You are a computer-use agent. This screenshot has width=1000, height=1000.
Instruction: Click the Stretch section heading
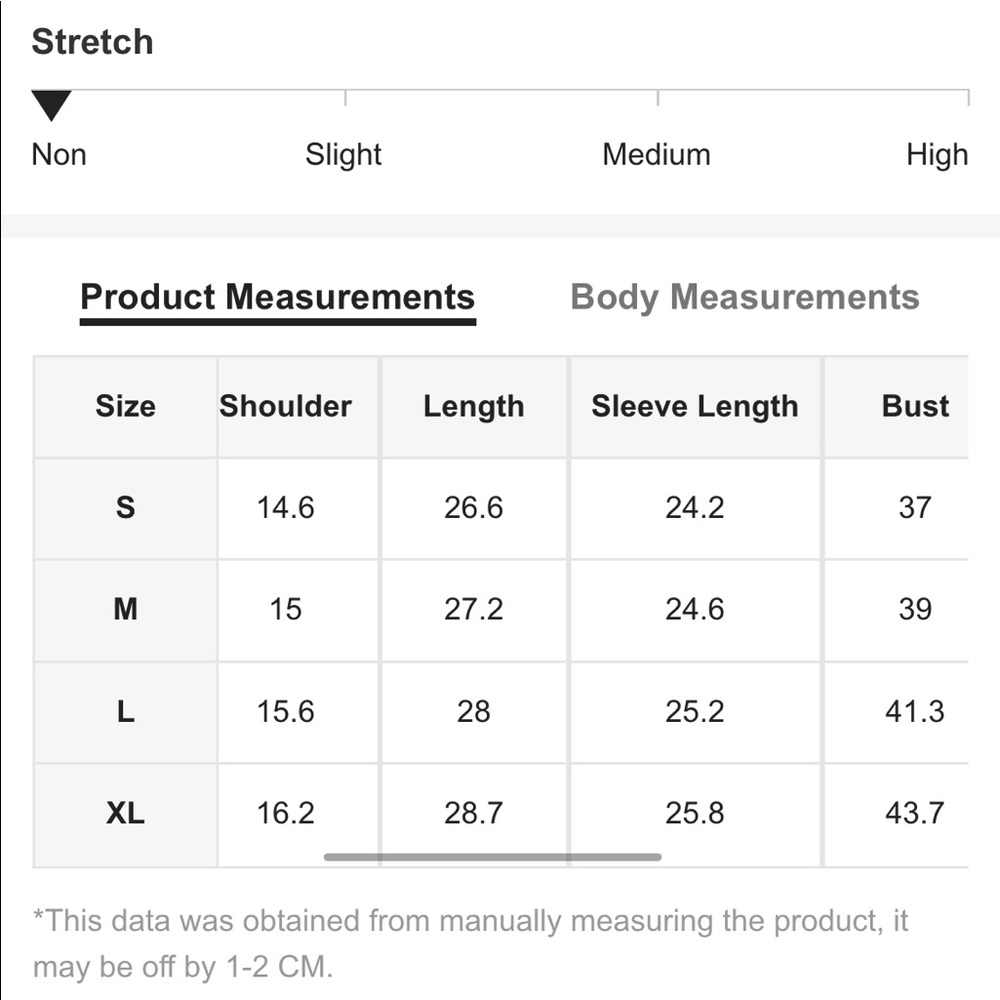[92, 42]
